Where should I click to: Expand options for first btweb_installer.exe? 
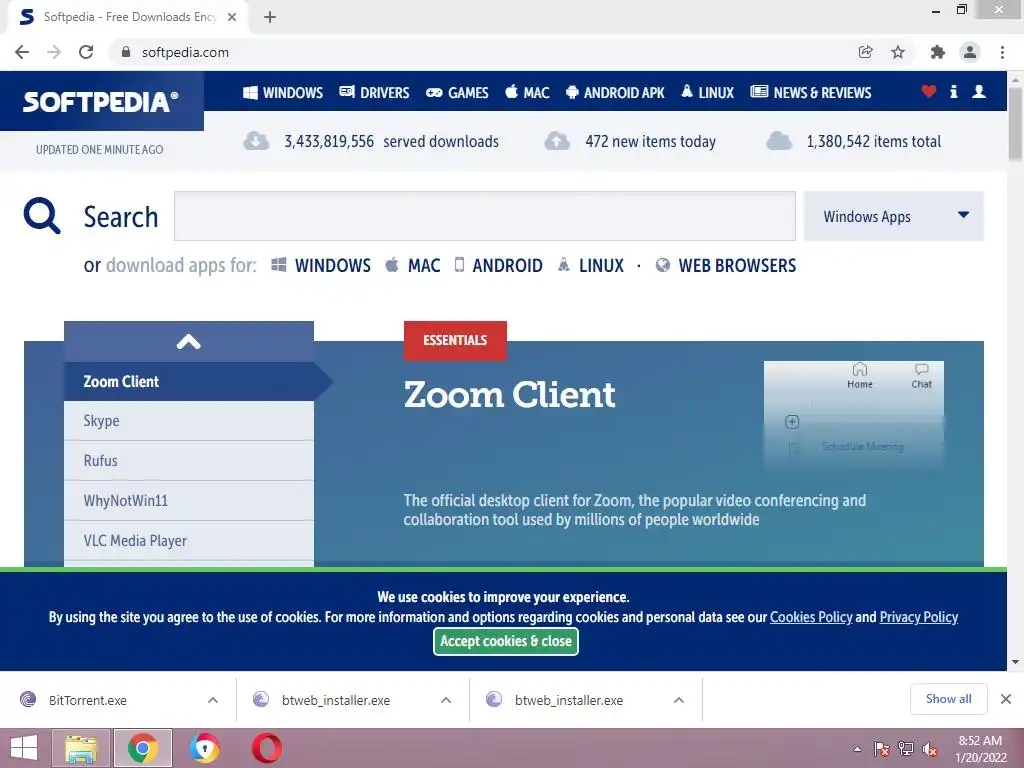[x=446, y=700]
